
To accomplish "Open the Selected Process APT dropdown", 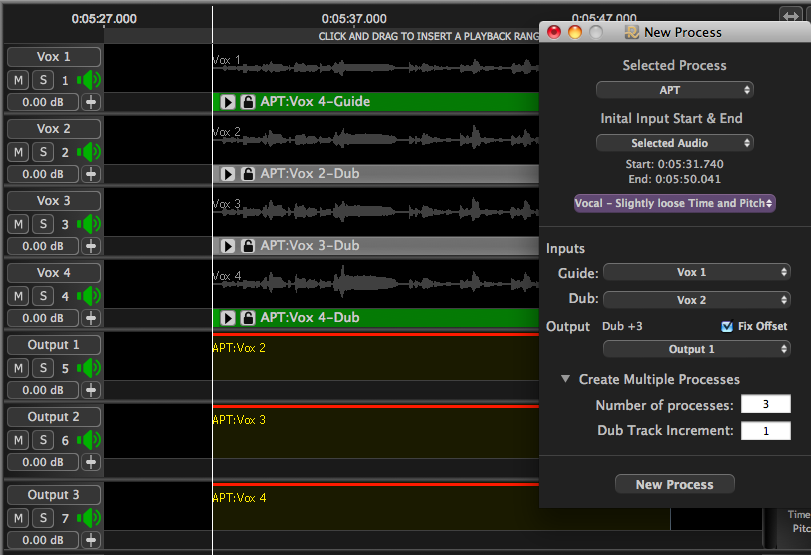I will coord(674,90).
